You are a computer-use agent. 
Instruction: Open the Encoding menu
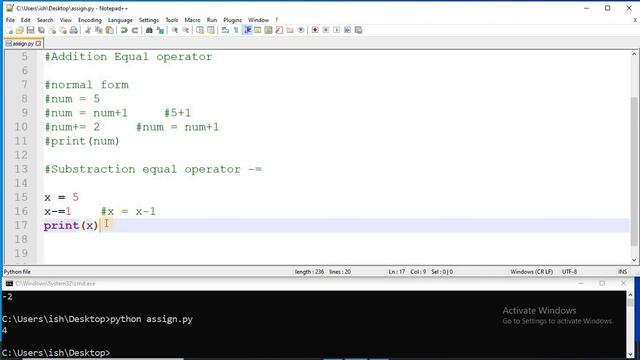89,20
